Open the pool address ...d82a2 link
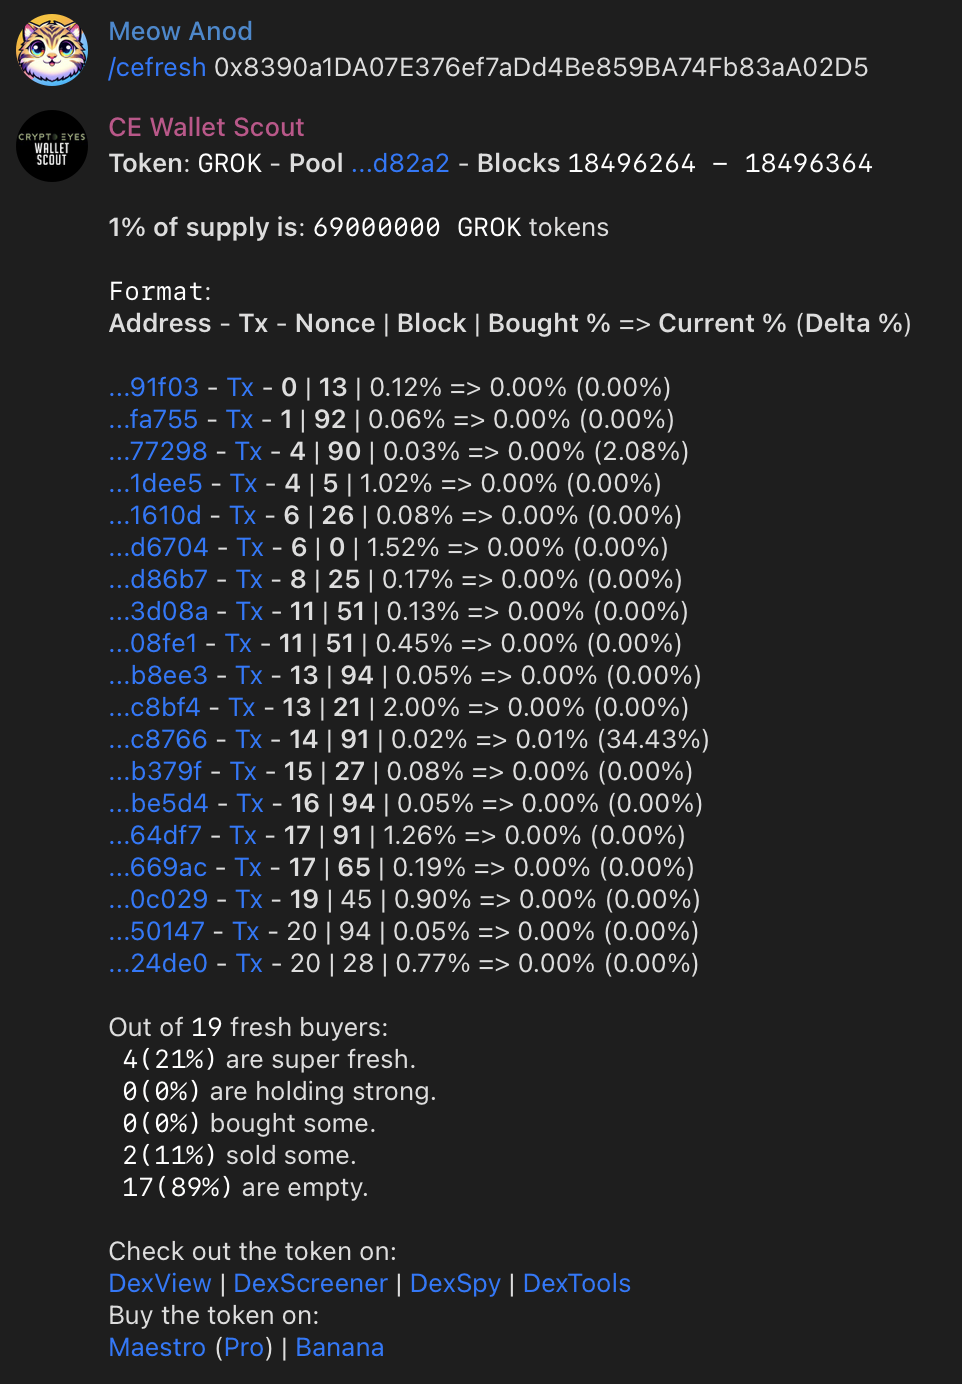962x1384 pixels. click(x=400, y=164)
